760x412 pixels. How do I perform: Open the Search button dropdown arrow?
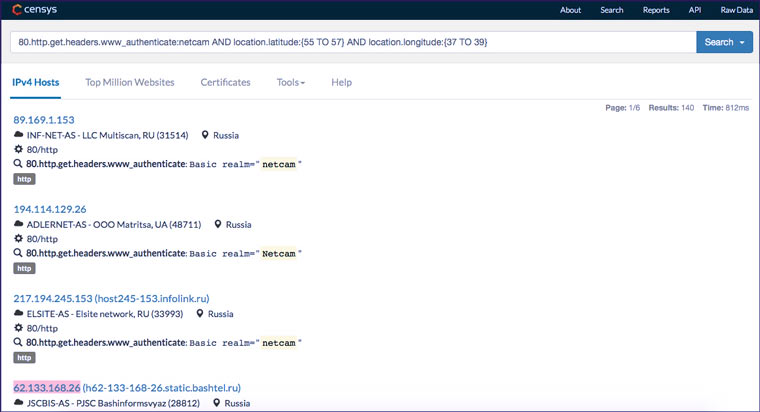click(x=742, y=42)
